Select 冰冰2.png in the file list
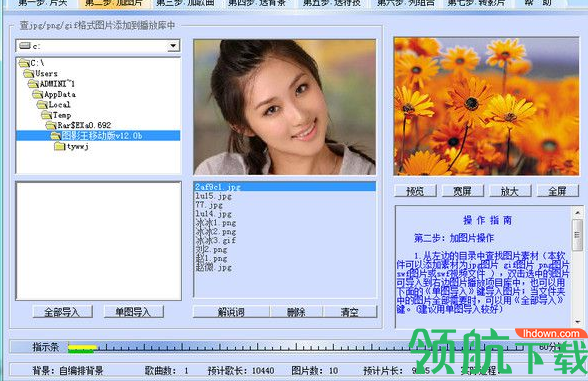 216,232
